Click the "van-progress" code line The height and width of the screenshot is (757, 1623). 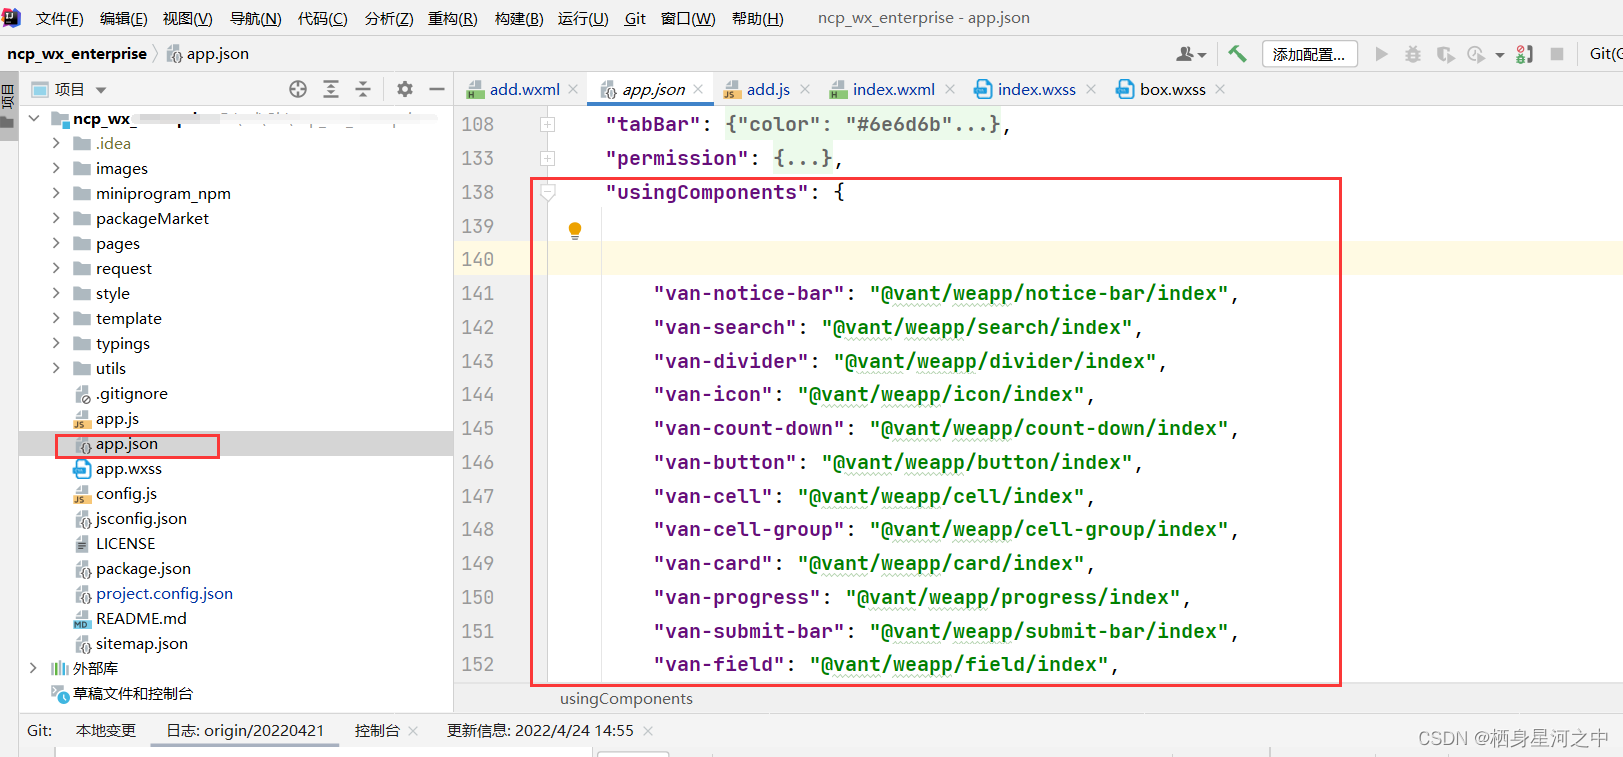tap(921, 597)
